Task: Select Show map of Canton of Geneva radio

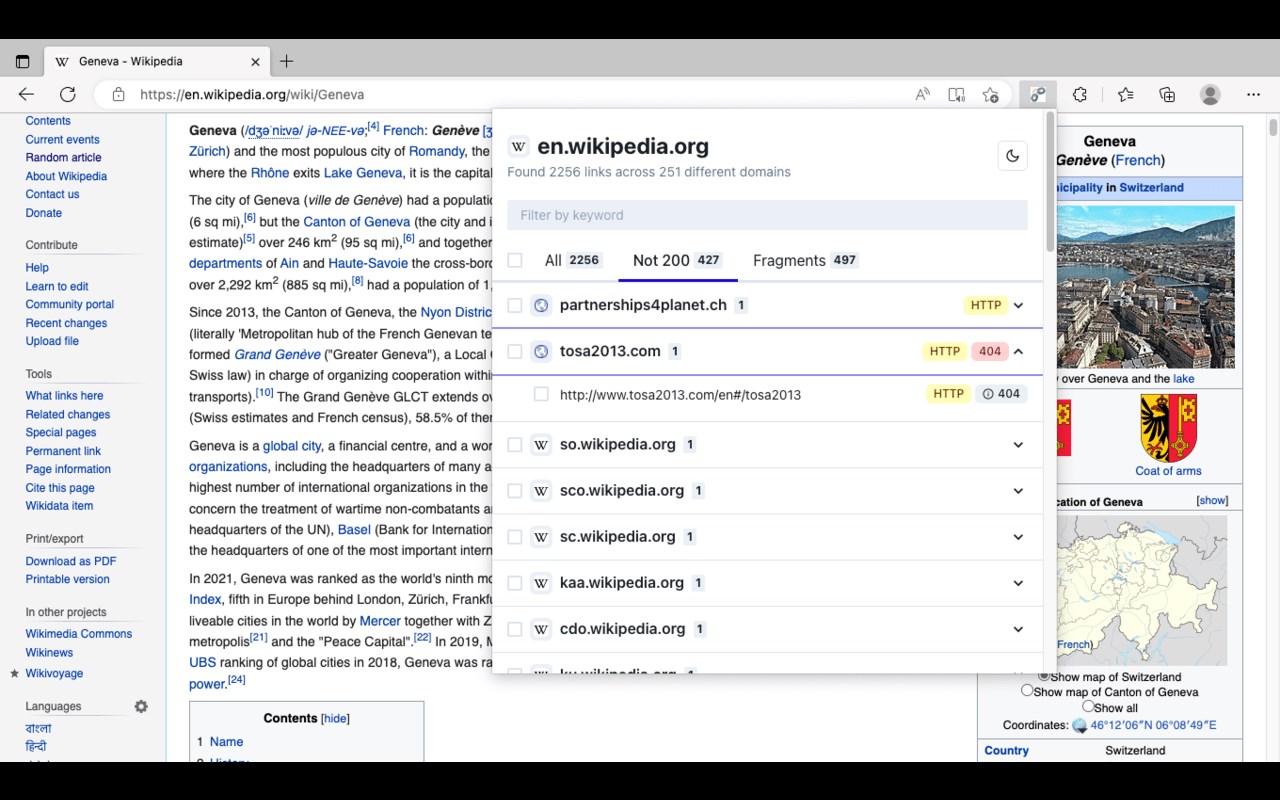Action: coord(1027,690)
